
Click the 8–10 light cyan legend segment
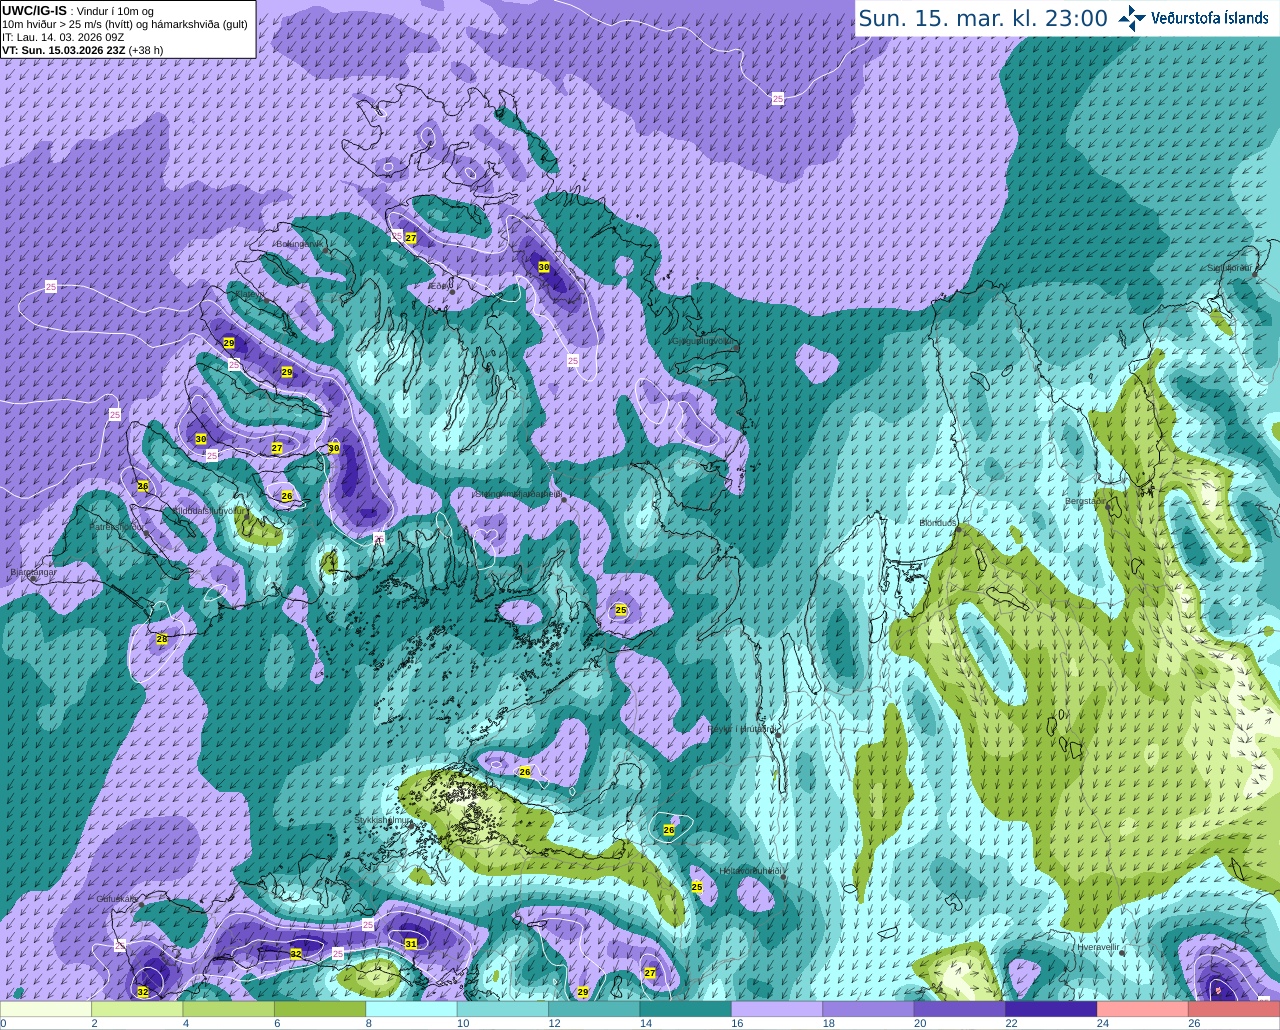coord(412,1009)
